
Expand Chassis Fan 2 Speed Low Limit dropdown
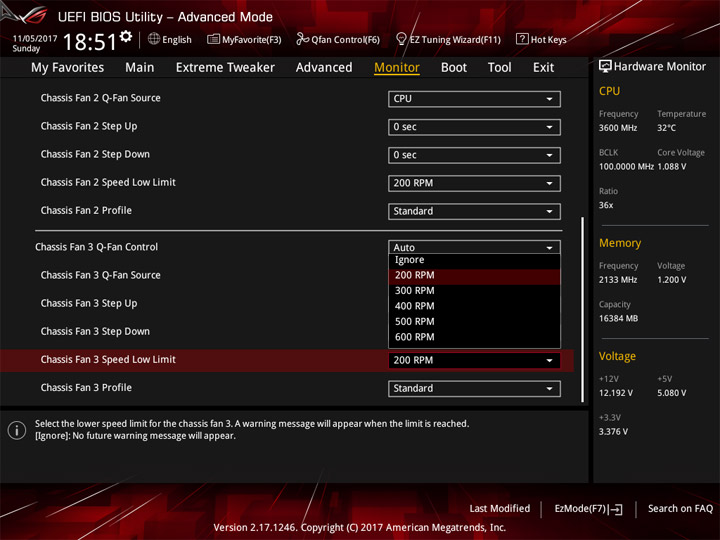[x=474, y=183]
